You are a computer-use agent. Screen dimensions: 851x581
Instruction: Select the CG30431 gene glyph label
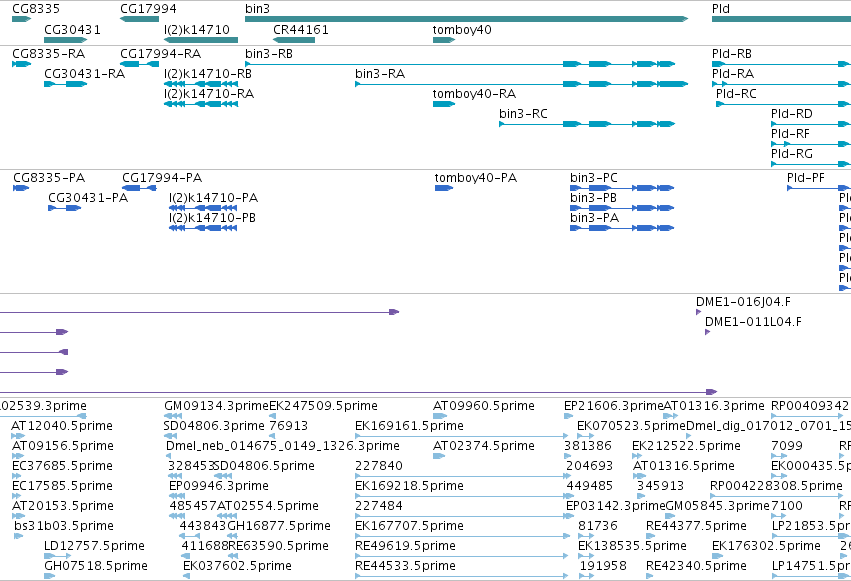[72, 29]
